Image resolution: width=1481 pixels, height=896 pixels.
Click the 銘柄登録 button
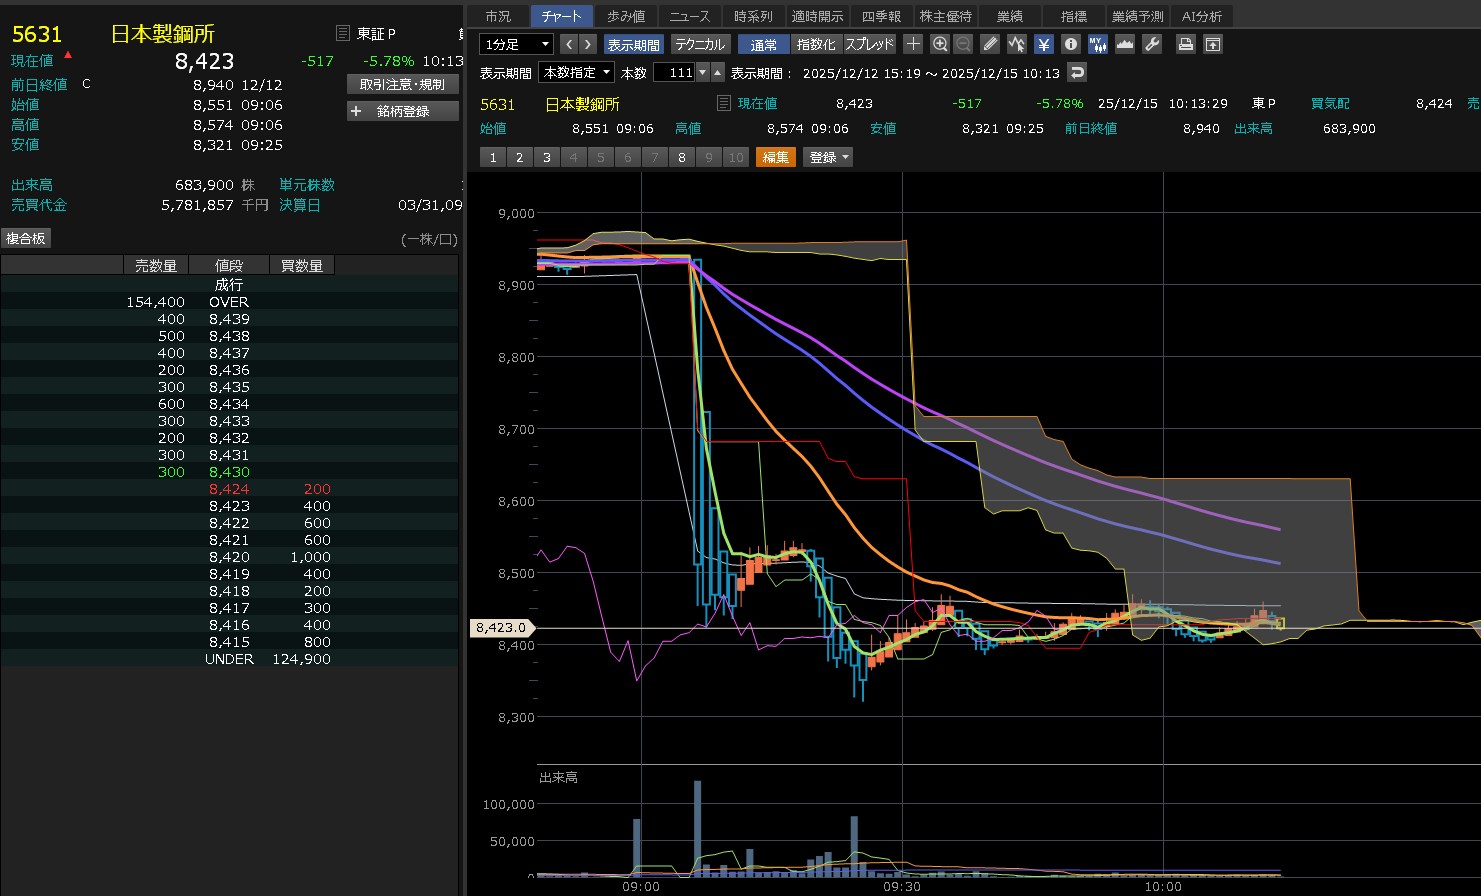point(403,111)
